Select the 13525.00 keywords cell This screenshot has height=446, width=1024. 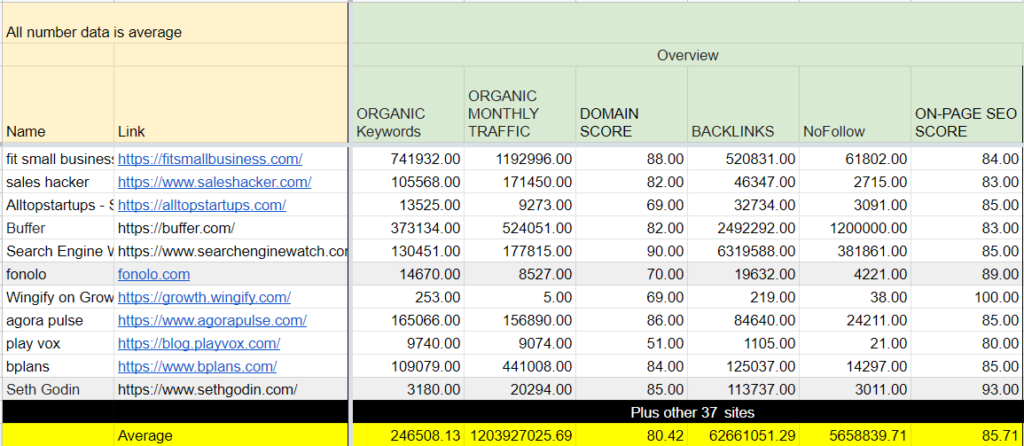(408, 205)
